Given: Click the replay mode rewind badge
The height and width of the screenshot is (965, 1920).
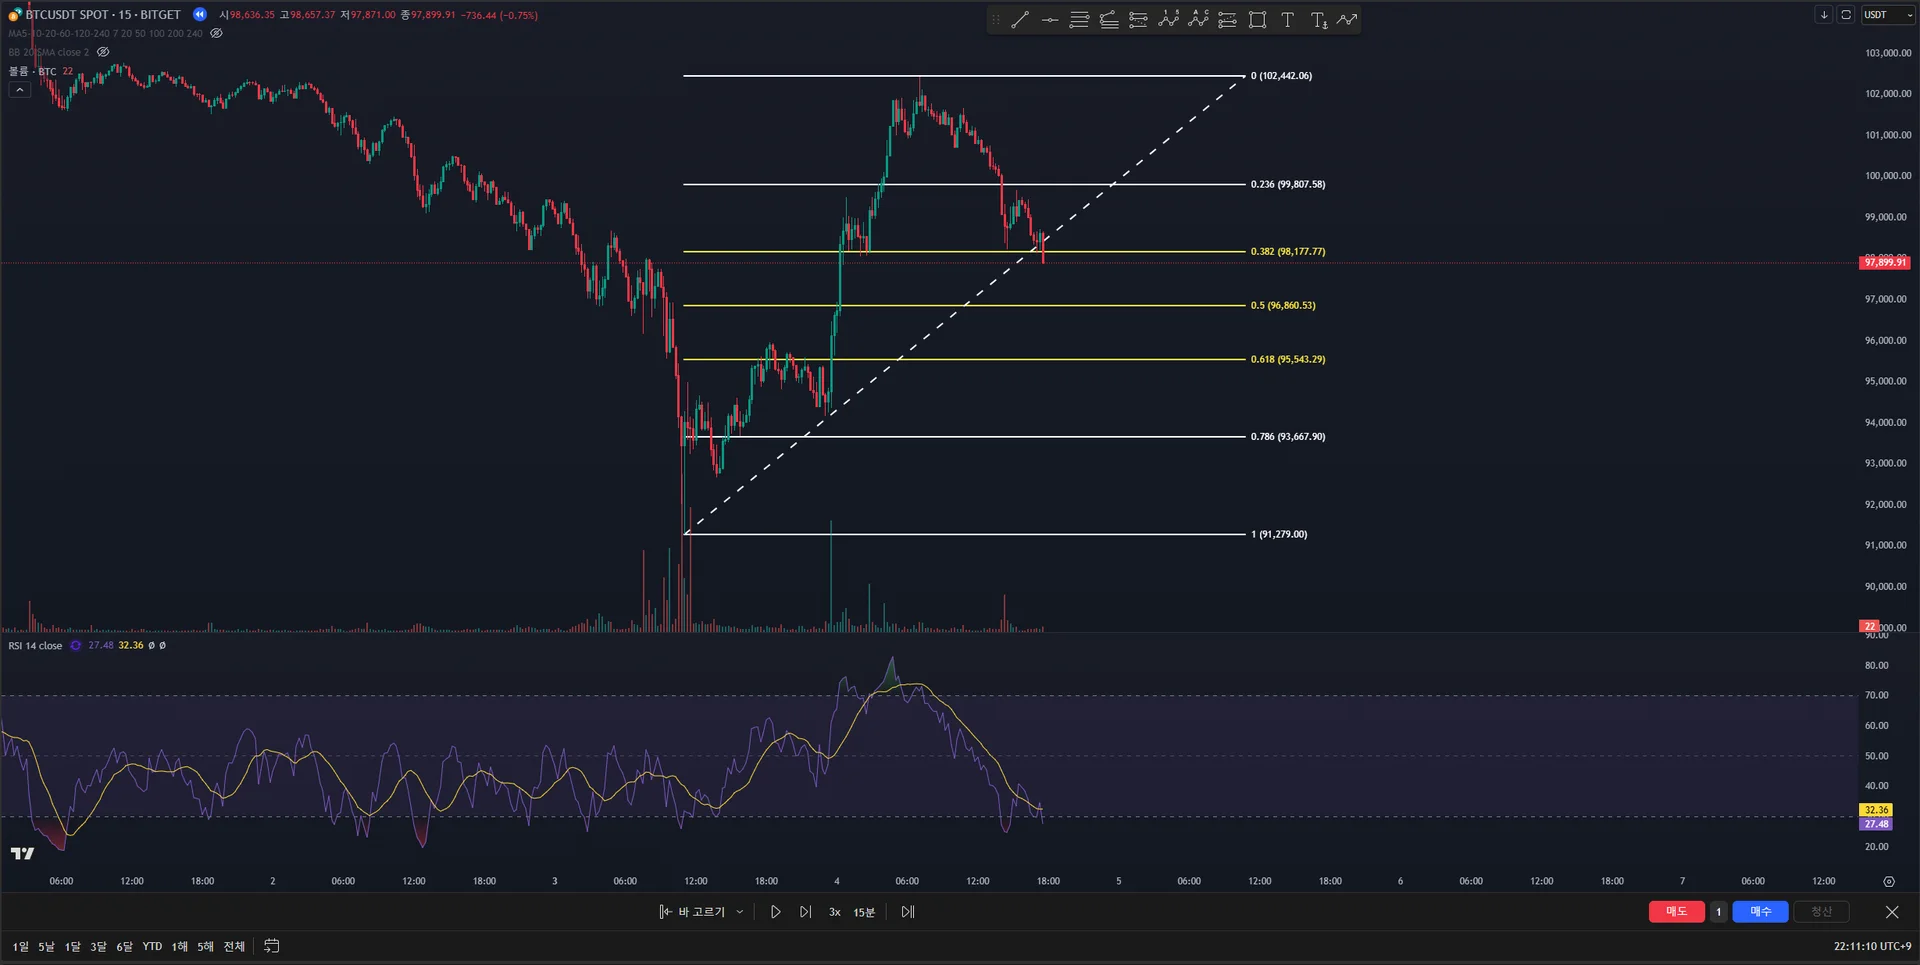Looking at the screenshot, I should (x=200, y=14).
